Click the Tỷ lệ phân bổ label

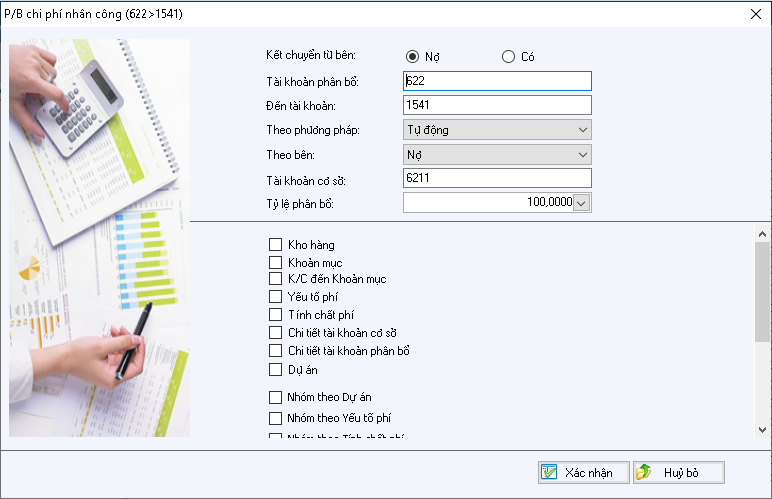300,204
